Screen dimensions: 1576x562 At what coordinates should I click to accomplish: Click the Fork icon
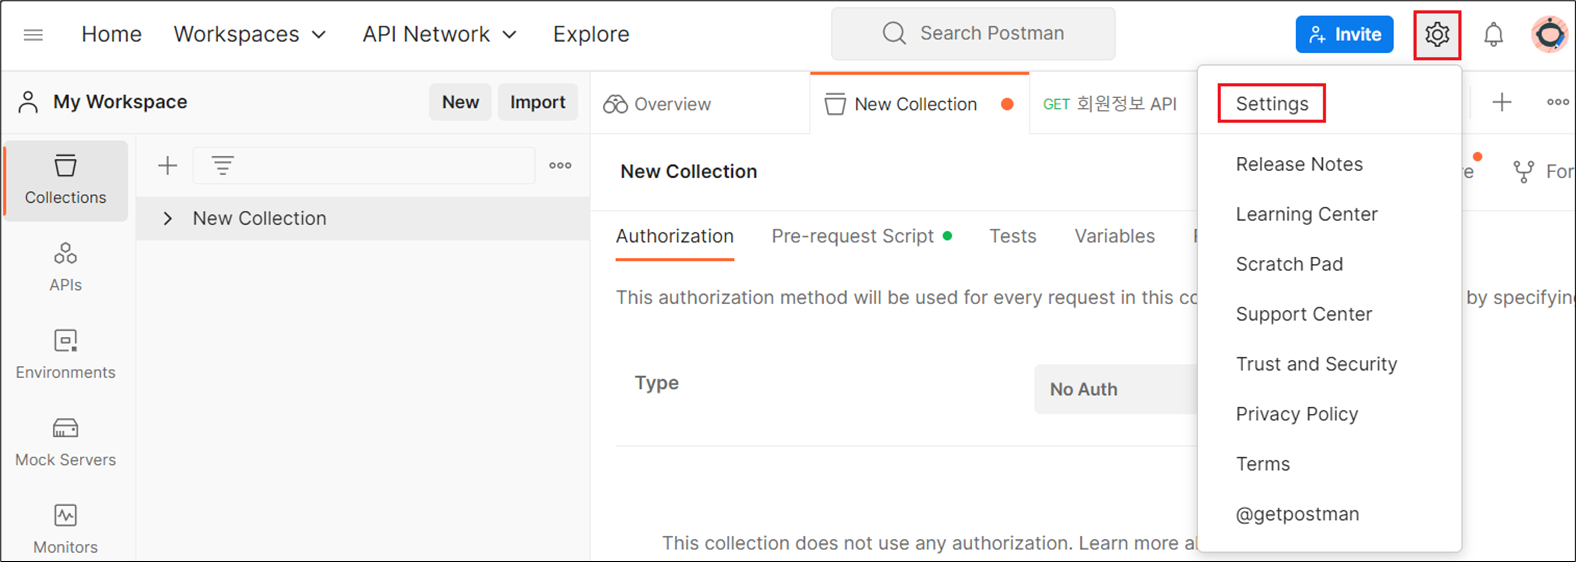point(1523,172)
